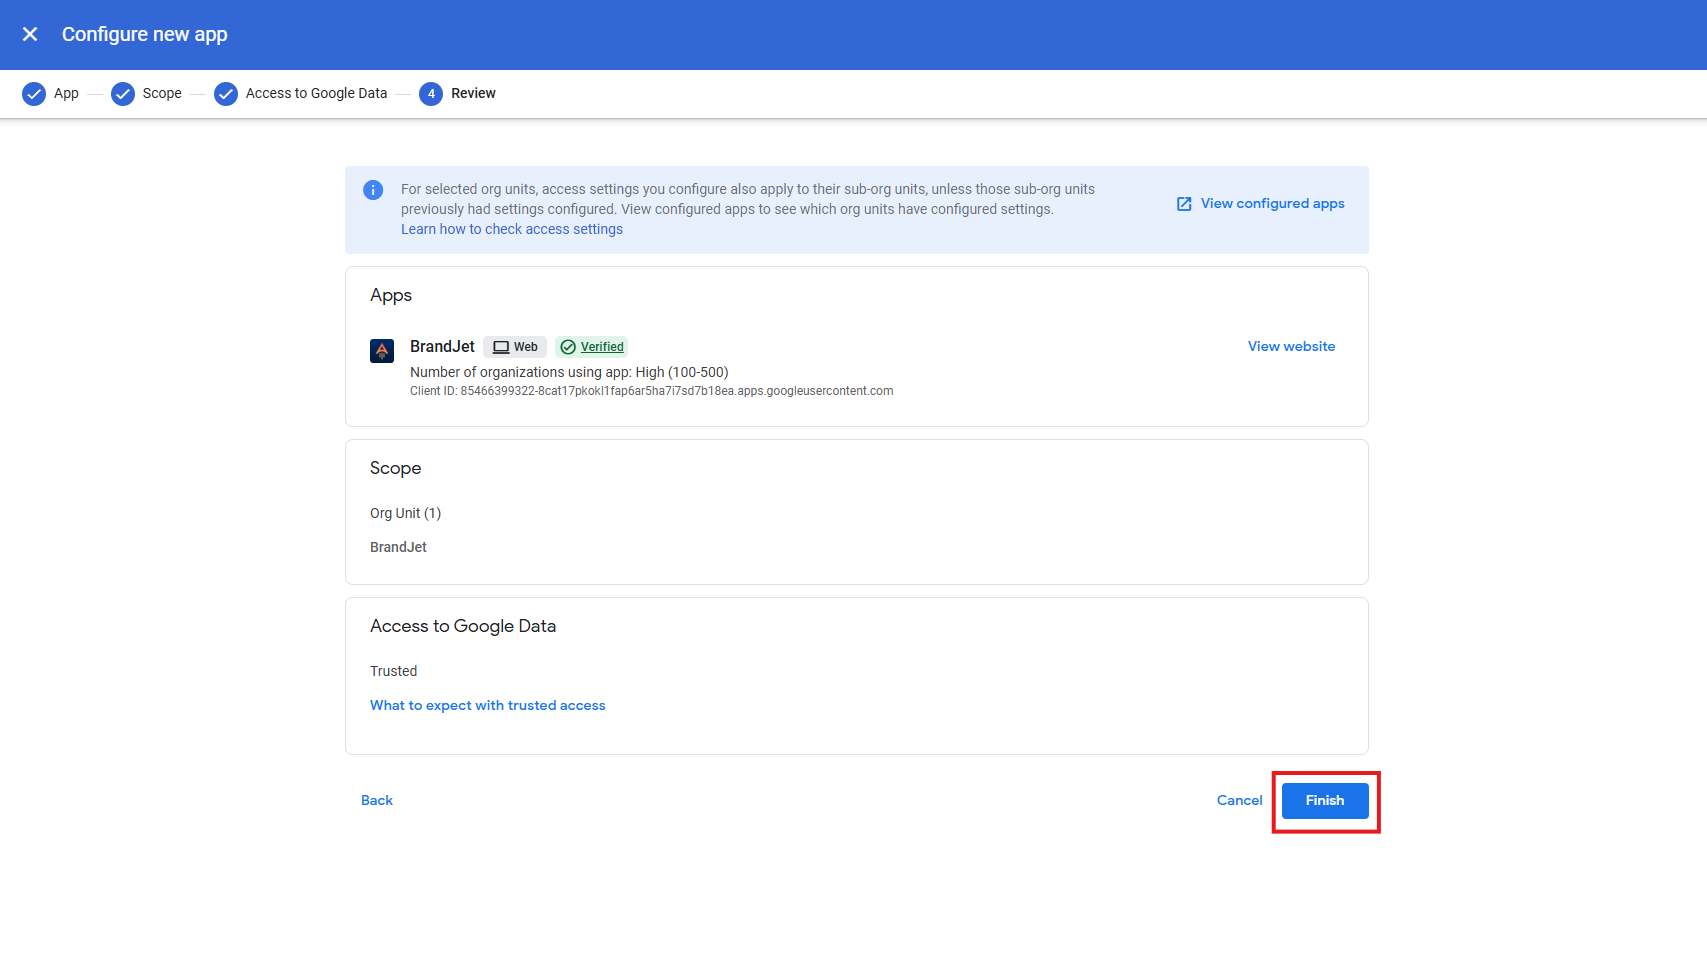This screenshot has width=1707, height=961.
Task: Click the Client ID text
Action: pos(652,391)
